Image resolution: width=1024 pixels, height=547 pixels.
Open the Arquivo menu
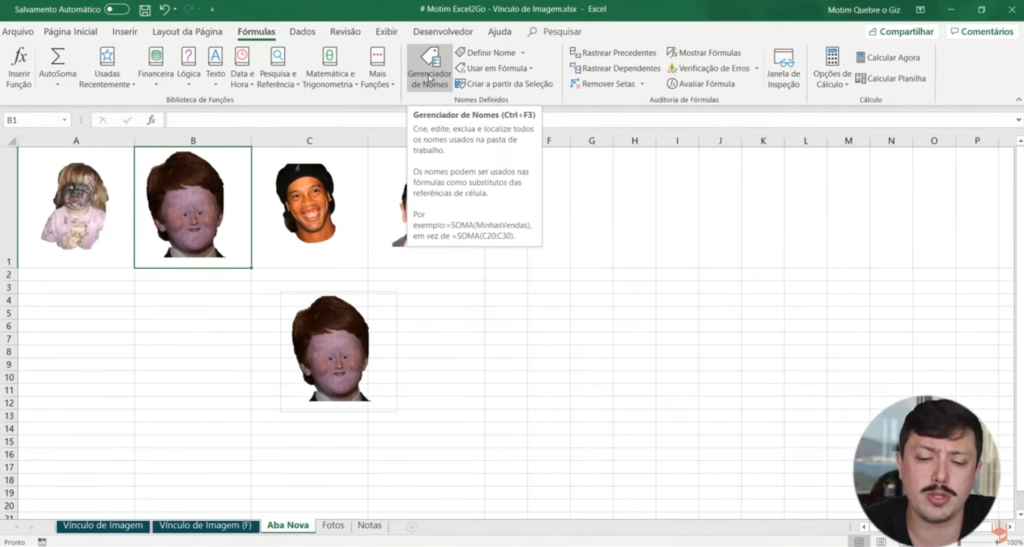[x=18, y=31]
